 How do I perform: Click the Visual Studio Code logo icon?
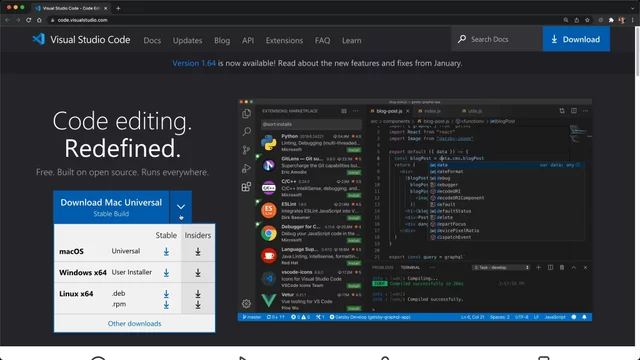(x=38, y=39)
